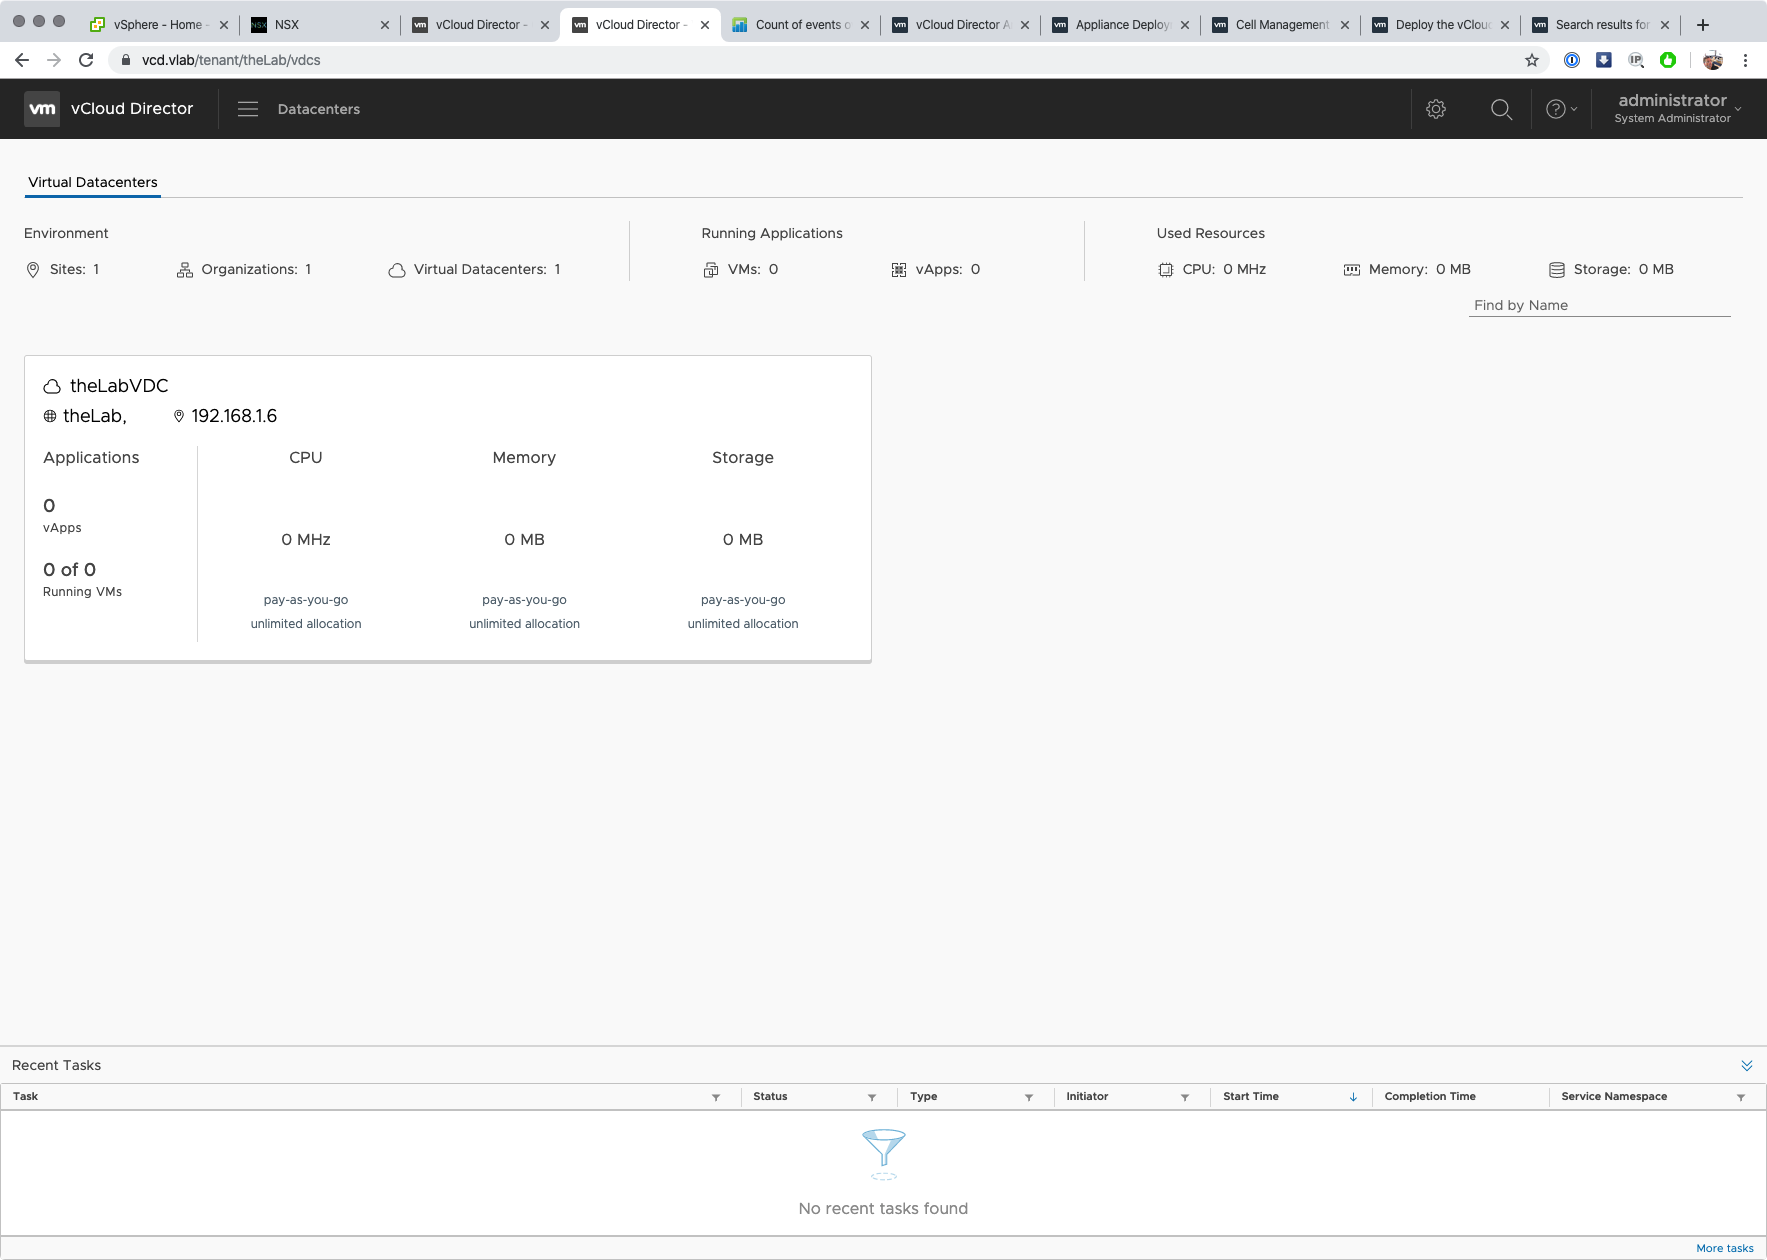This screenshot has width=1767, height=1260.
Task: Open the administrator user menu
Action: [1677, 108]
